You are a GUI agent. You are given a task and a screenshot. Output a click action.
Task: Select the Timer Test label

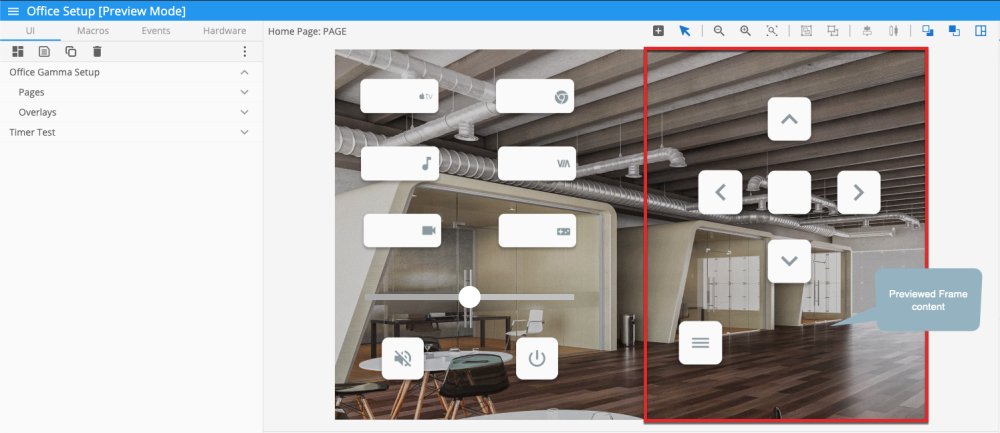pyautogui.click(x=32, y=132)
